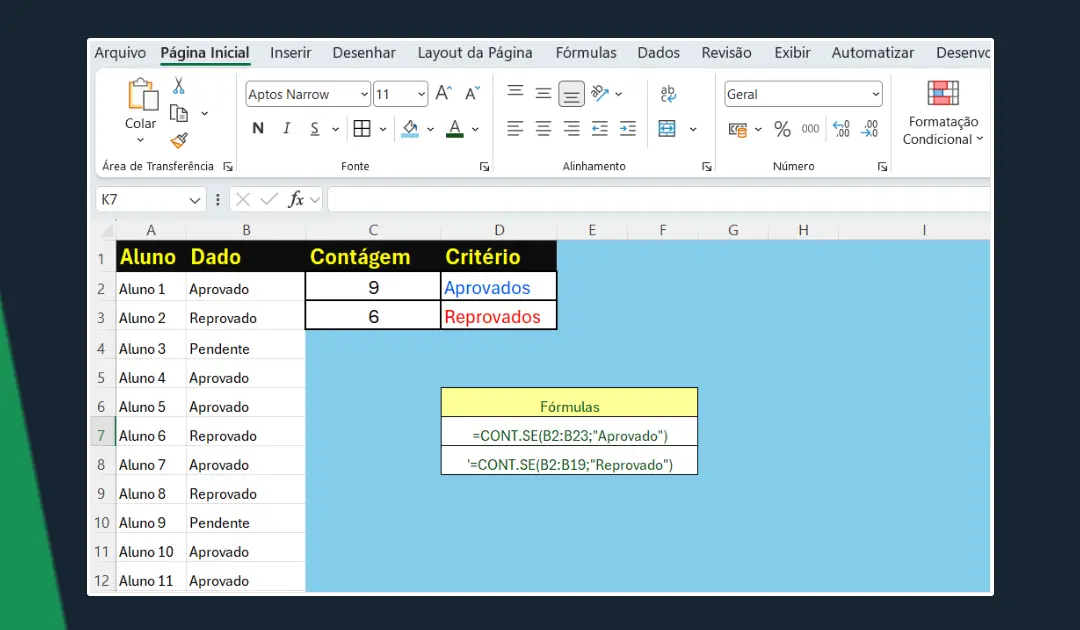The width and height of the screenshot is (1080, 630).
Task: Click the Cut scissors icon
Action: click(x=179, y=86)
